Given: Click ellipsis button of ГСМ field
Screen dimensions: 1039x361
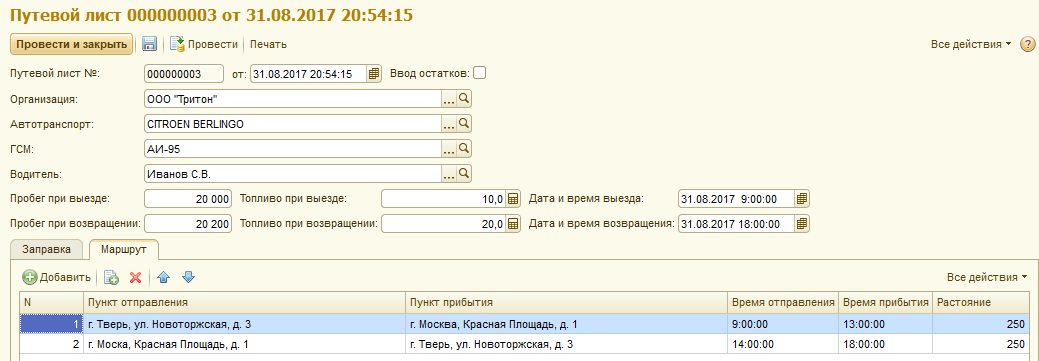Looking at the screenshot, I should [x=449, y=148].
